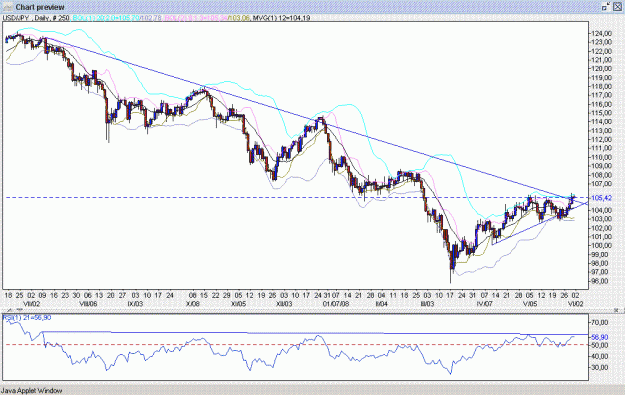Click the XII/03 month label on time axis

284,304
